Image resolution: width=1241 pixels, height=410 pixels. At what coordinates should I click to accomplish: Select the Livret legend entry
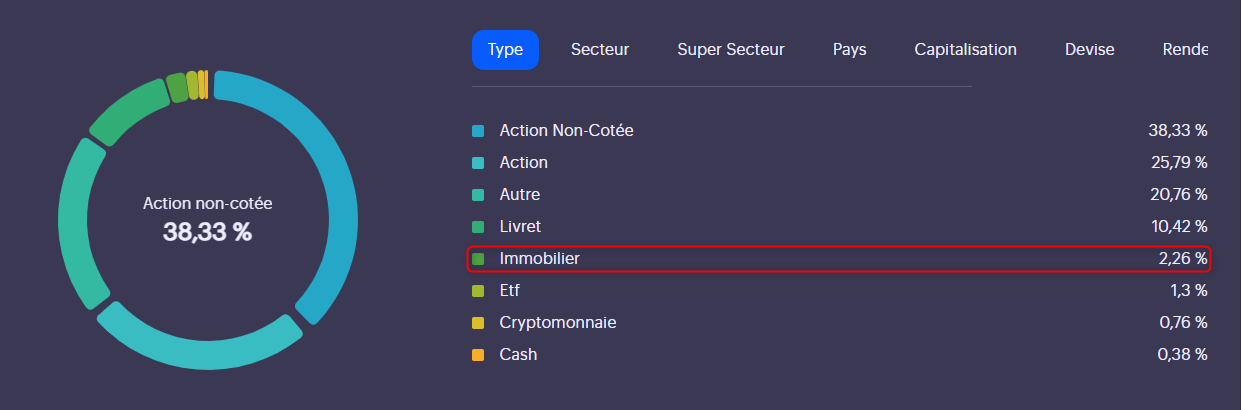[x=839, y=227]
